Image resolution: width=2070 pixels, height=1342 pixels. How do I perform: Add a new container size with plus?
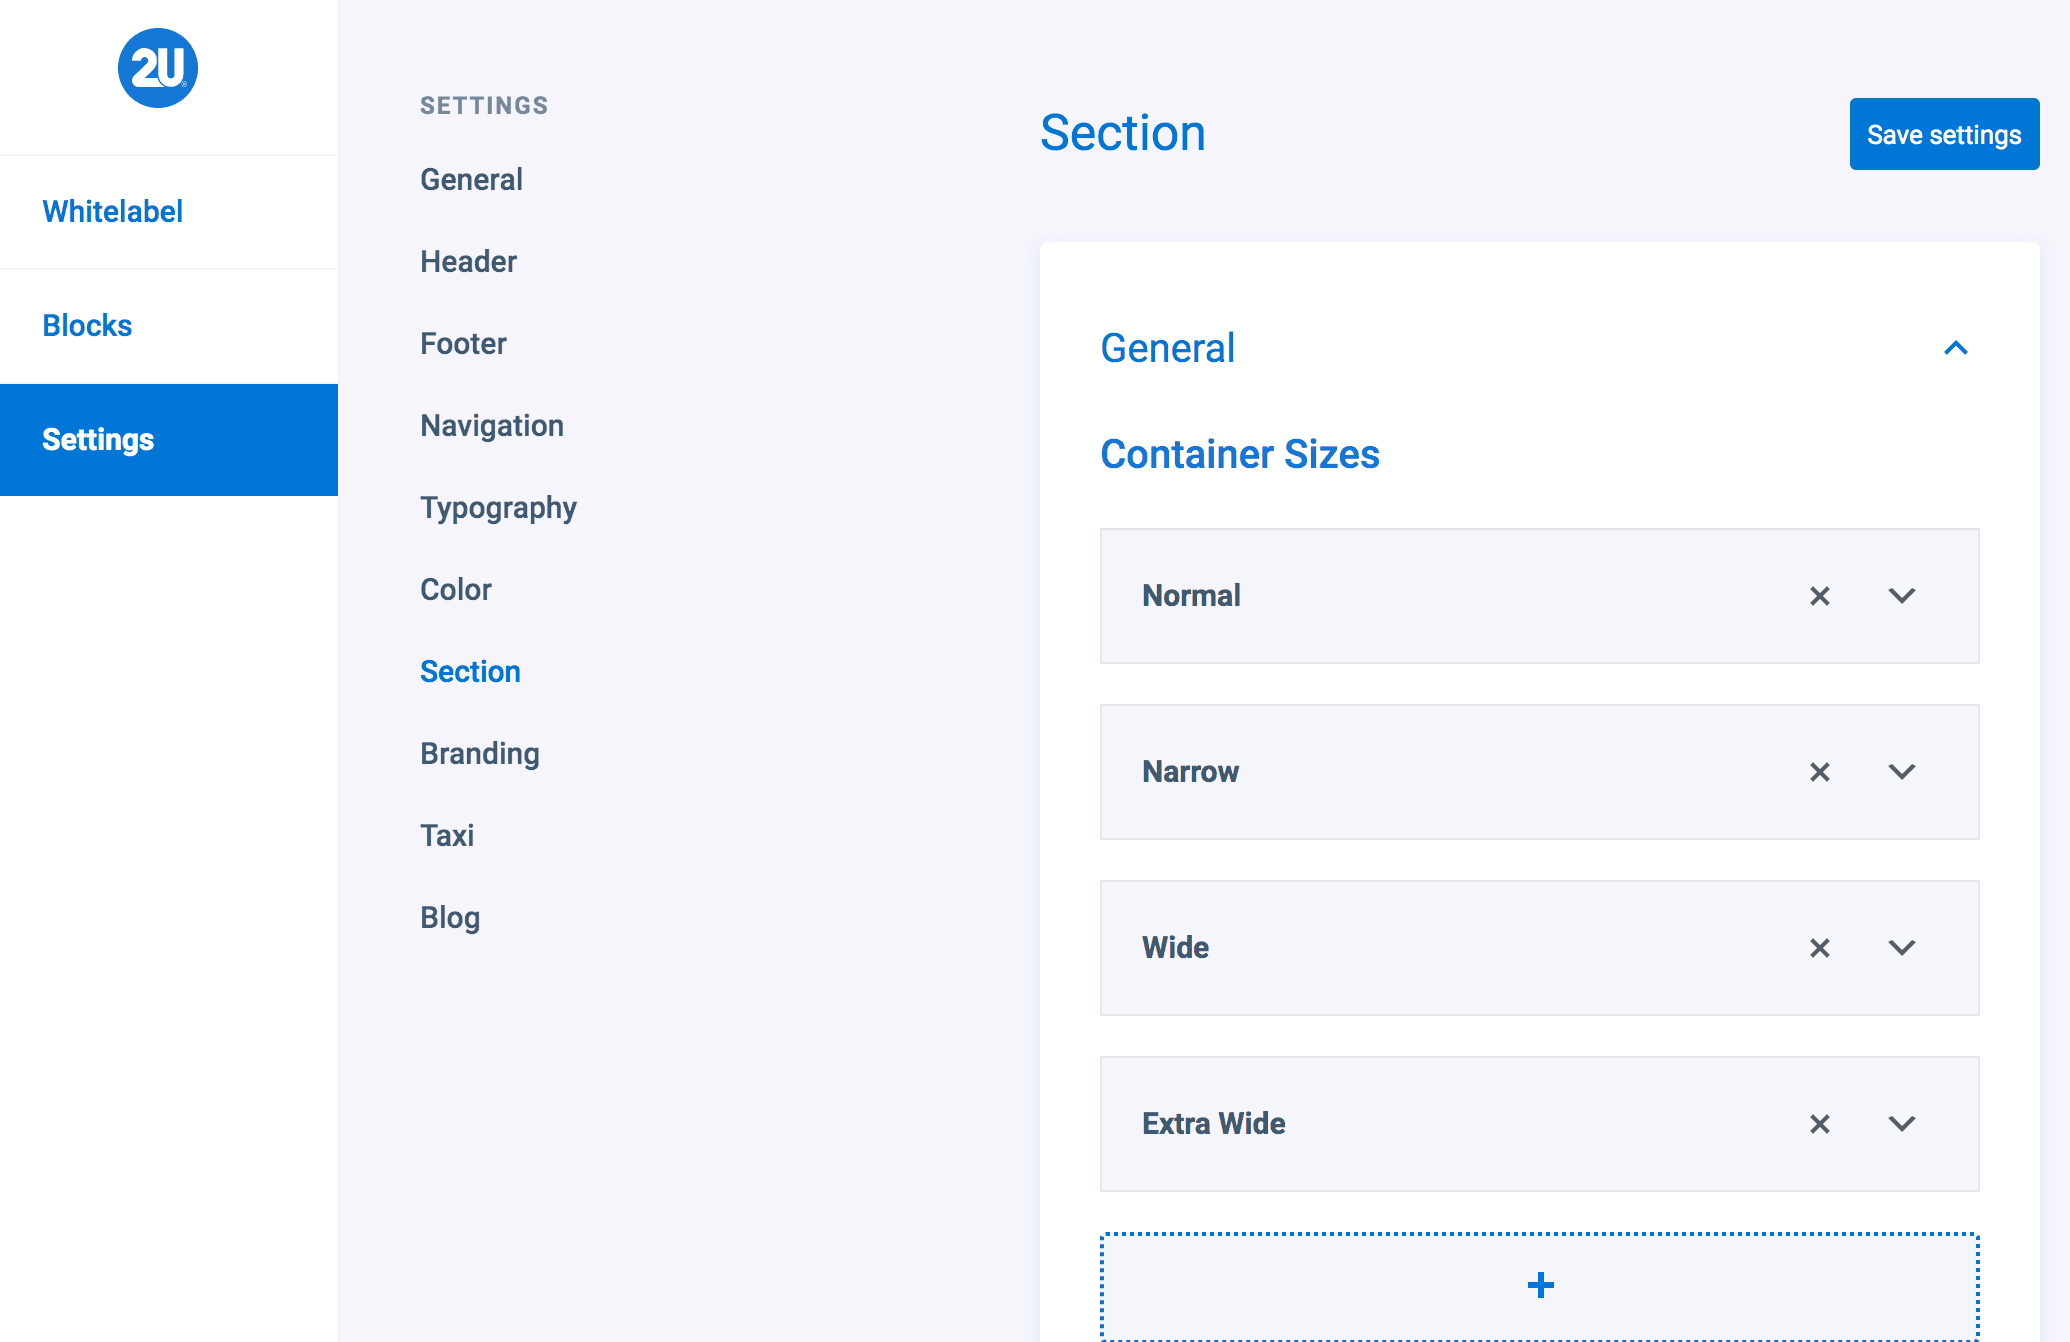[x=1539, y=1286]
